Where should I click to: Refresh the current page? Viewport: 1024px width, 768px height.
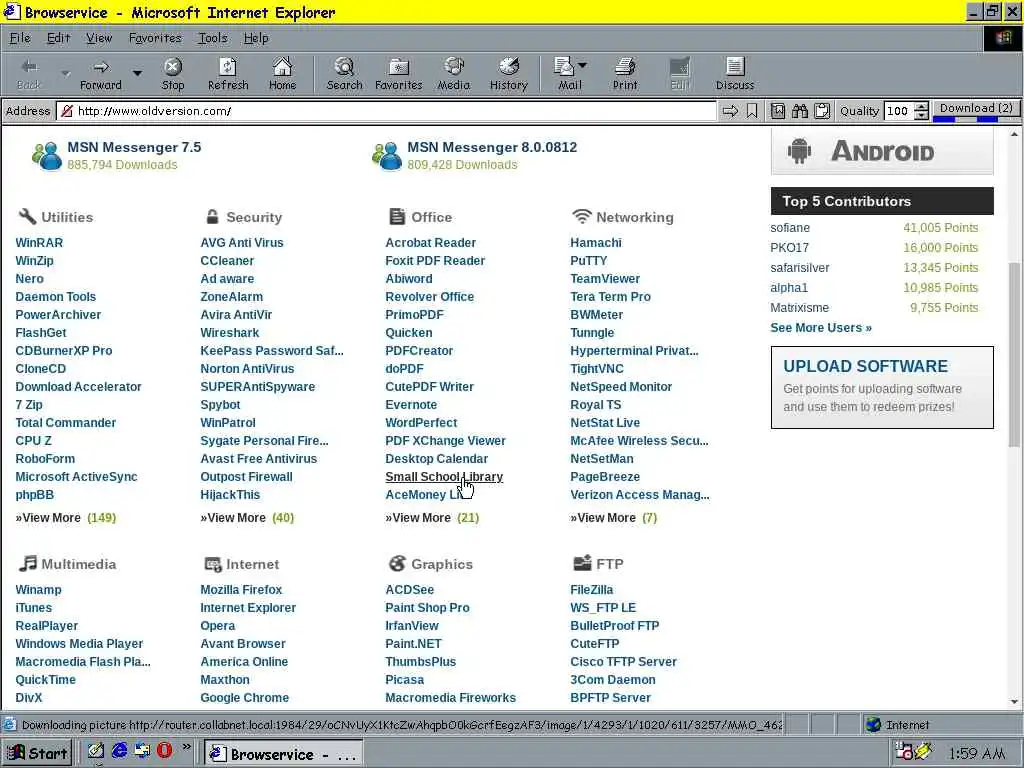pyautogui.click(x=228, y=74)
